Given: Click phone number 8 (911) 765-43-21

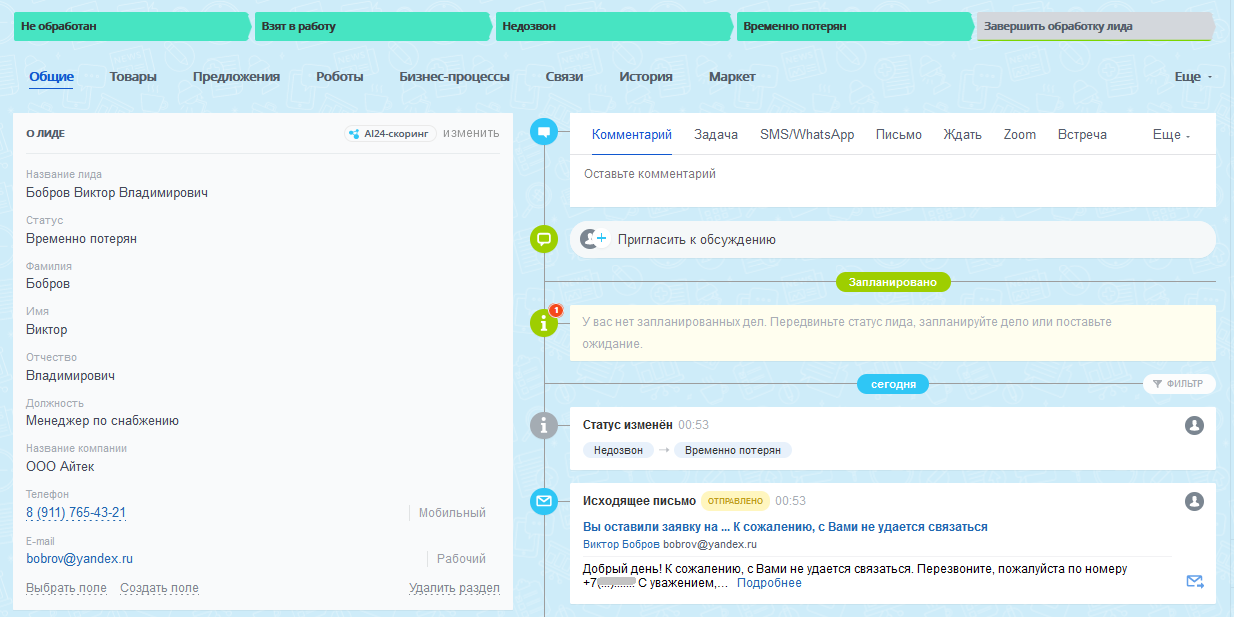Looking at the screenshot, I should pyautogui.click(x=76, y=513).
